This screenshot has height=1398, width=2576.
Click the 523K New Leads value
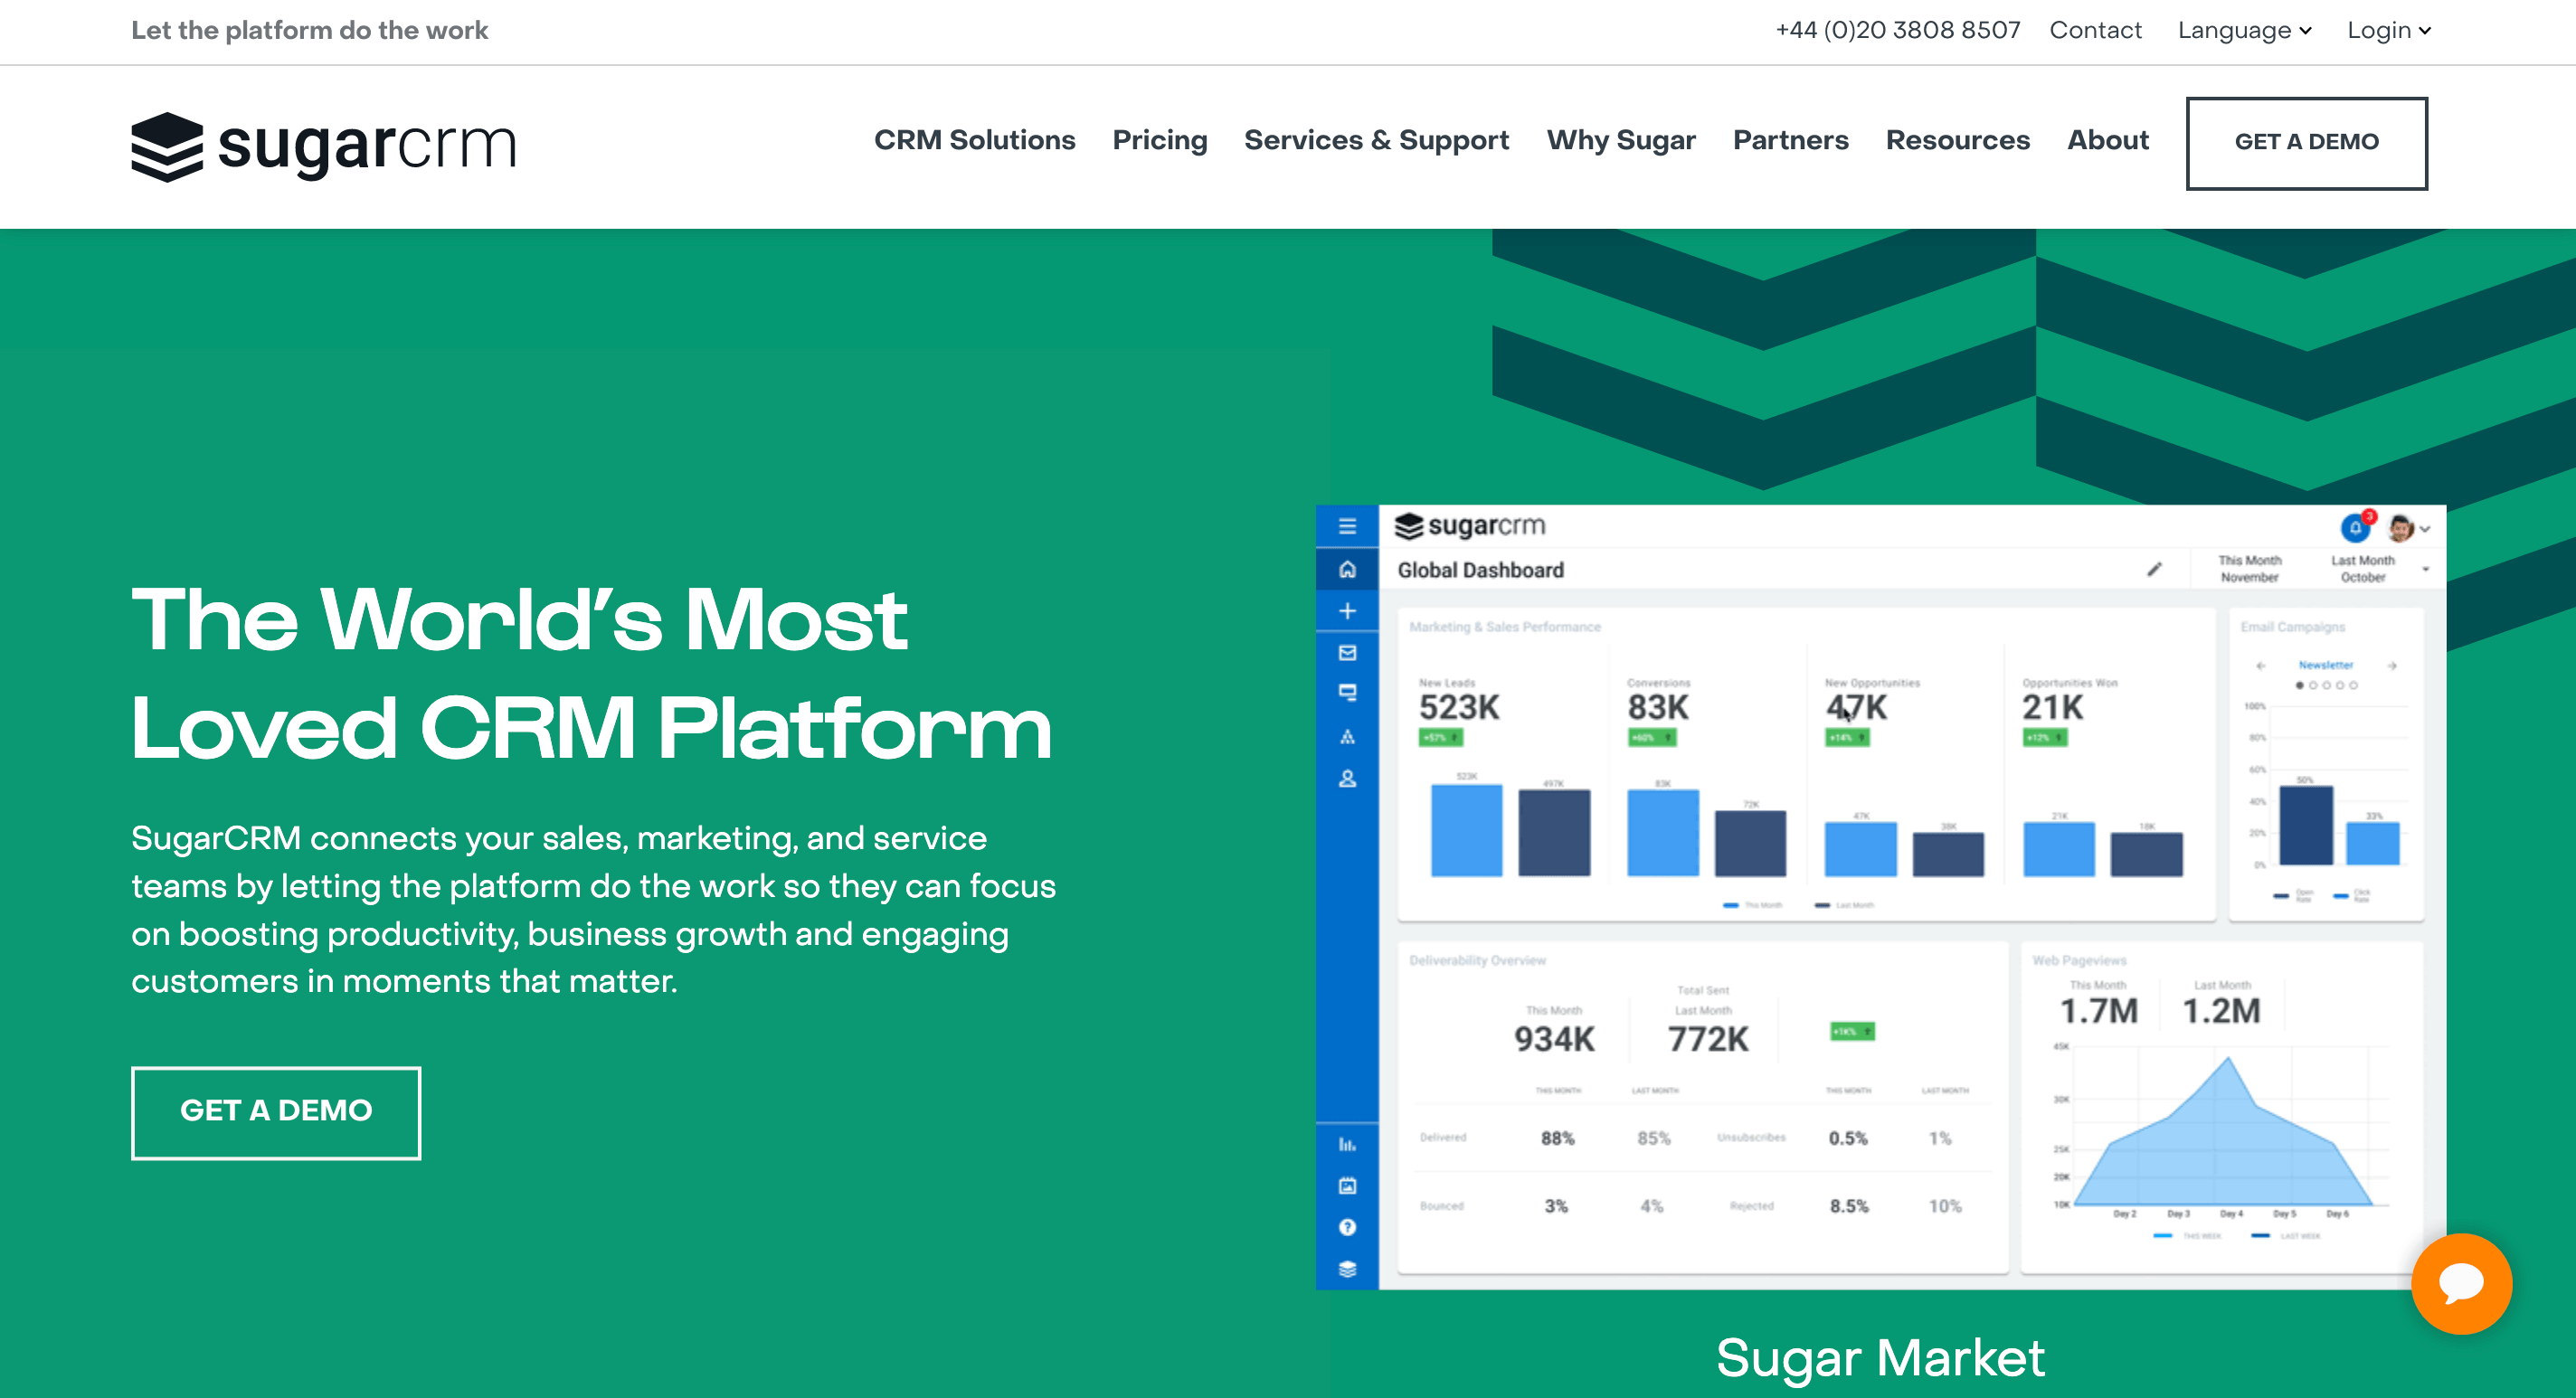point(1458,707)
